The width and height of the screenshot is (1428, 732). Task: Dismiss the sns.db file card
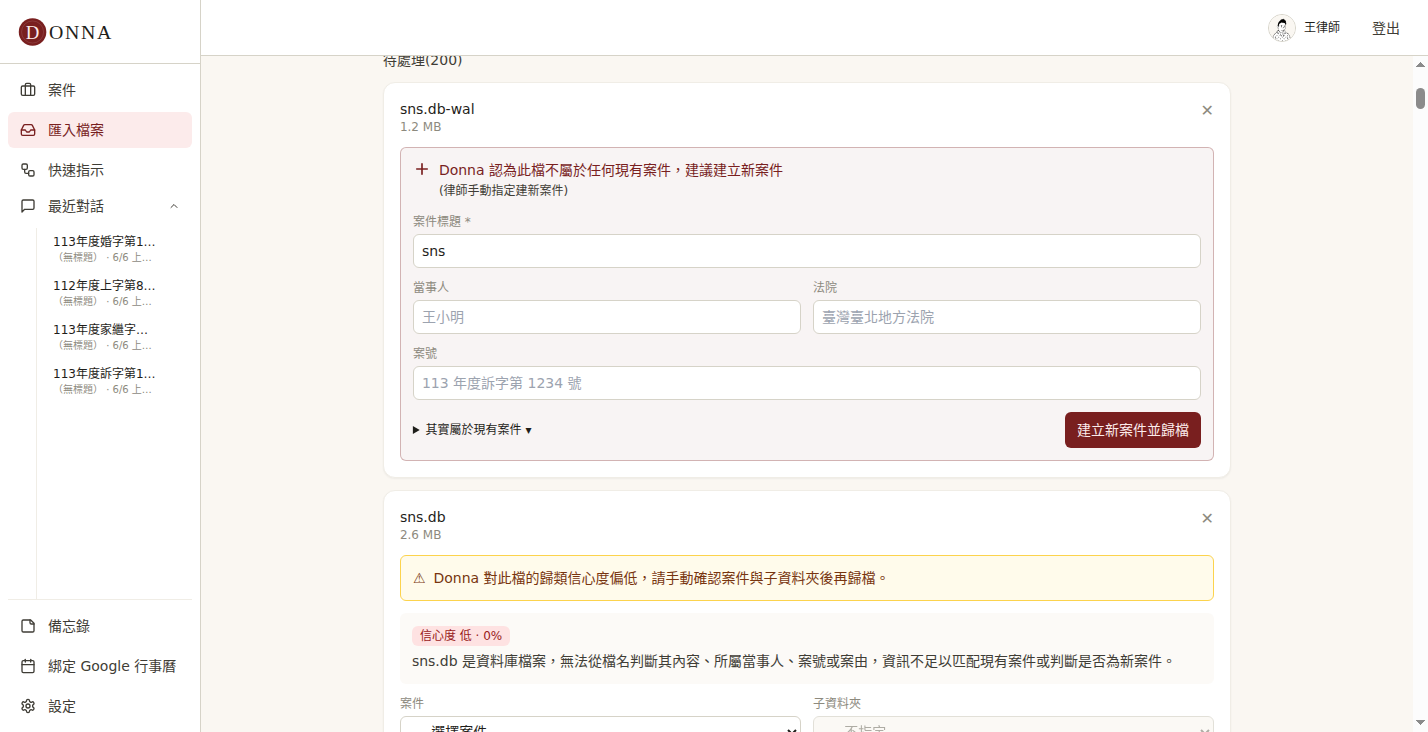pyautogui.click(x=1207, y=518)
